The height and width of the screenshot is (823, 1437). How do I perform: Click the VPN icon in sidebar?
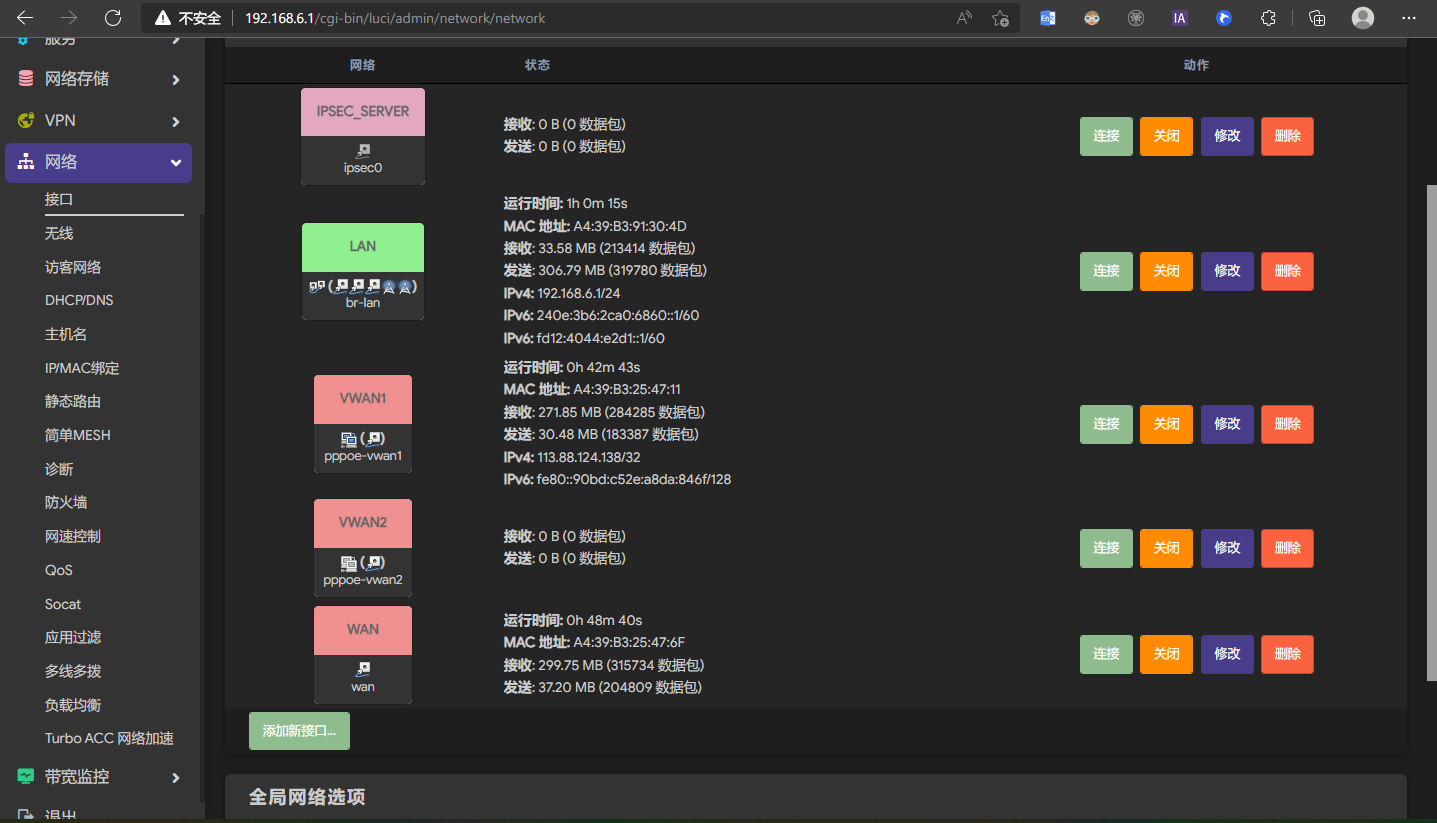pyautogui.click(x=25, y=120)
